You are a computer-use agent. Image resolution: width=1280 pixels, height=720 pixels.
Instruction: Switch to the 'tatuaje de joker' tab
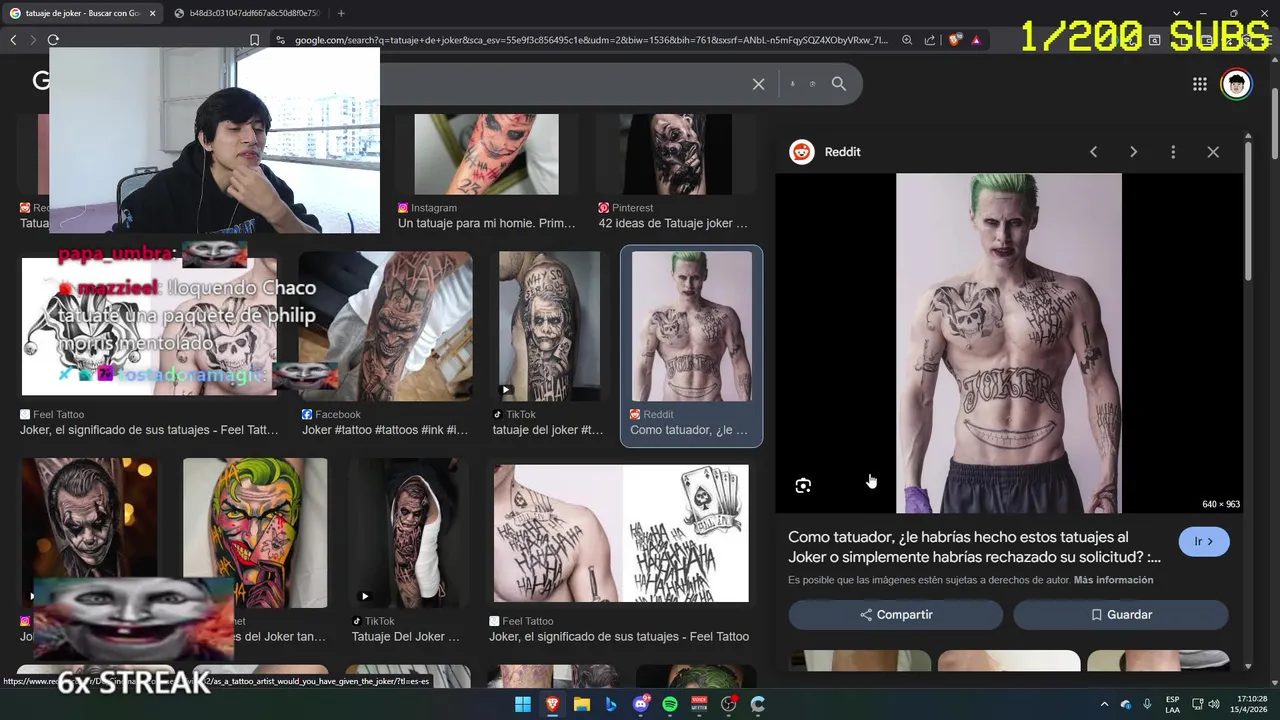coord(82,13)
